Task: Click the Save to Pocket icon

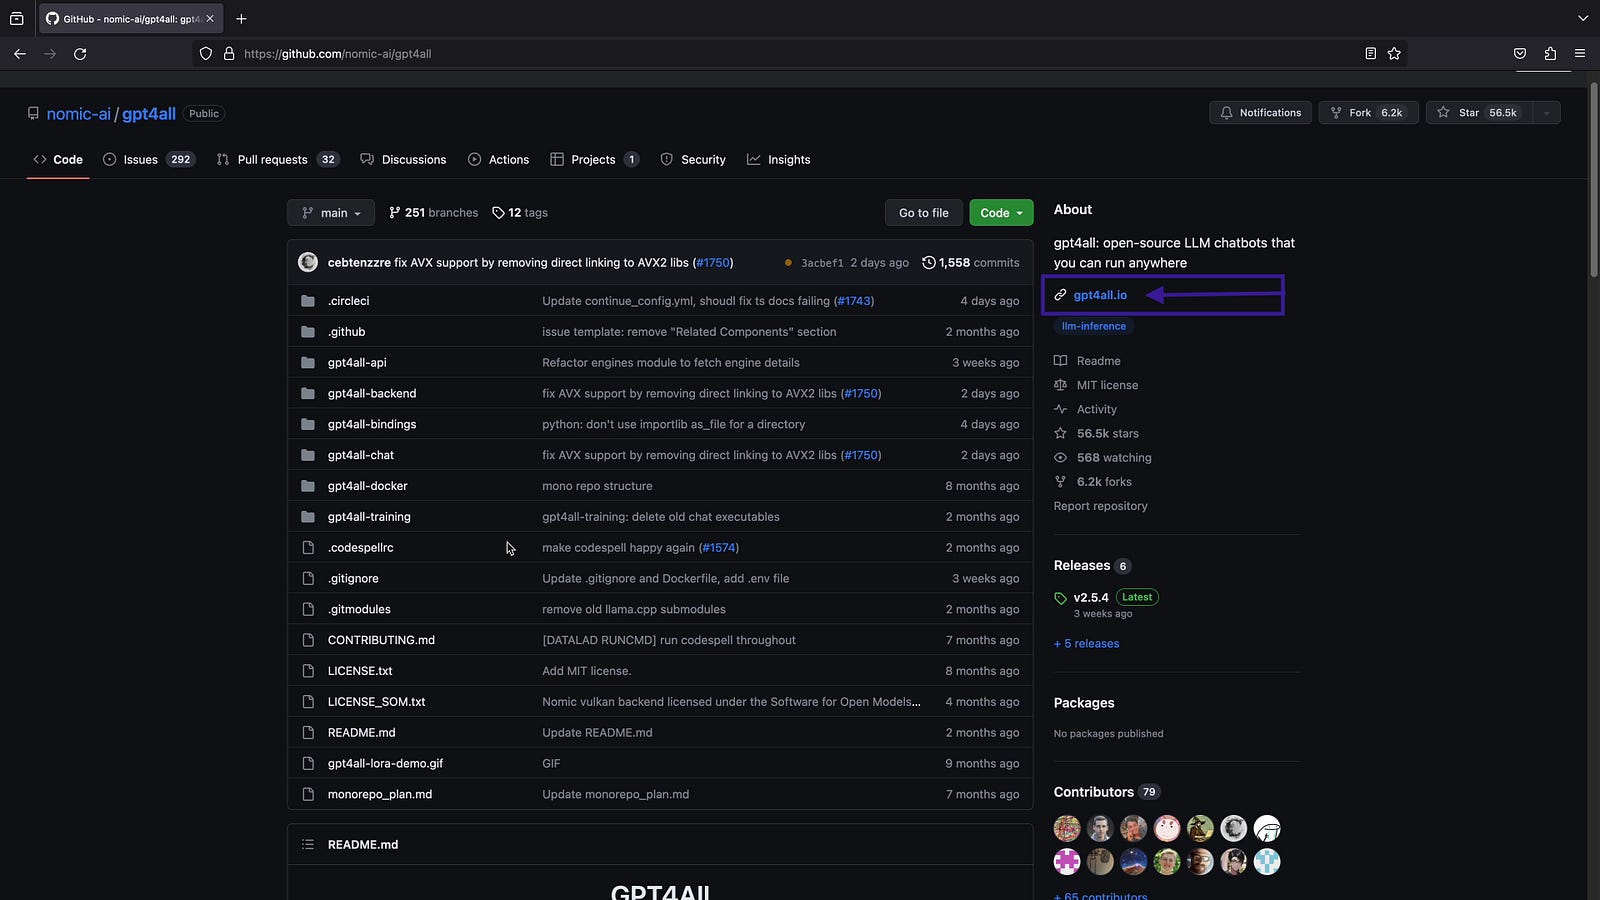Action: tap(1520, 54)
